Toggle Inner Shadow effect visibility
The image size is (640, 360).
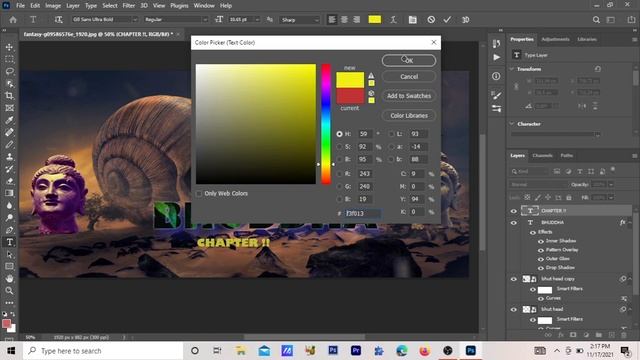(541, 241)
